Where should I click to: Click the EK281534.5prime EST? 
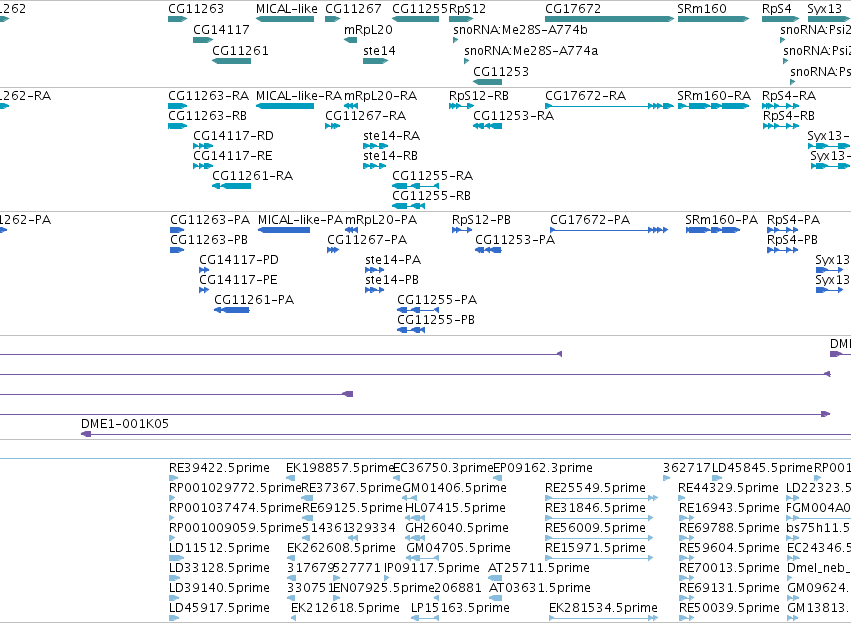click(604, 618)
